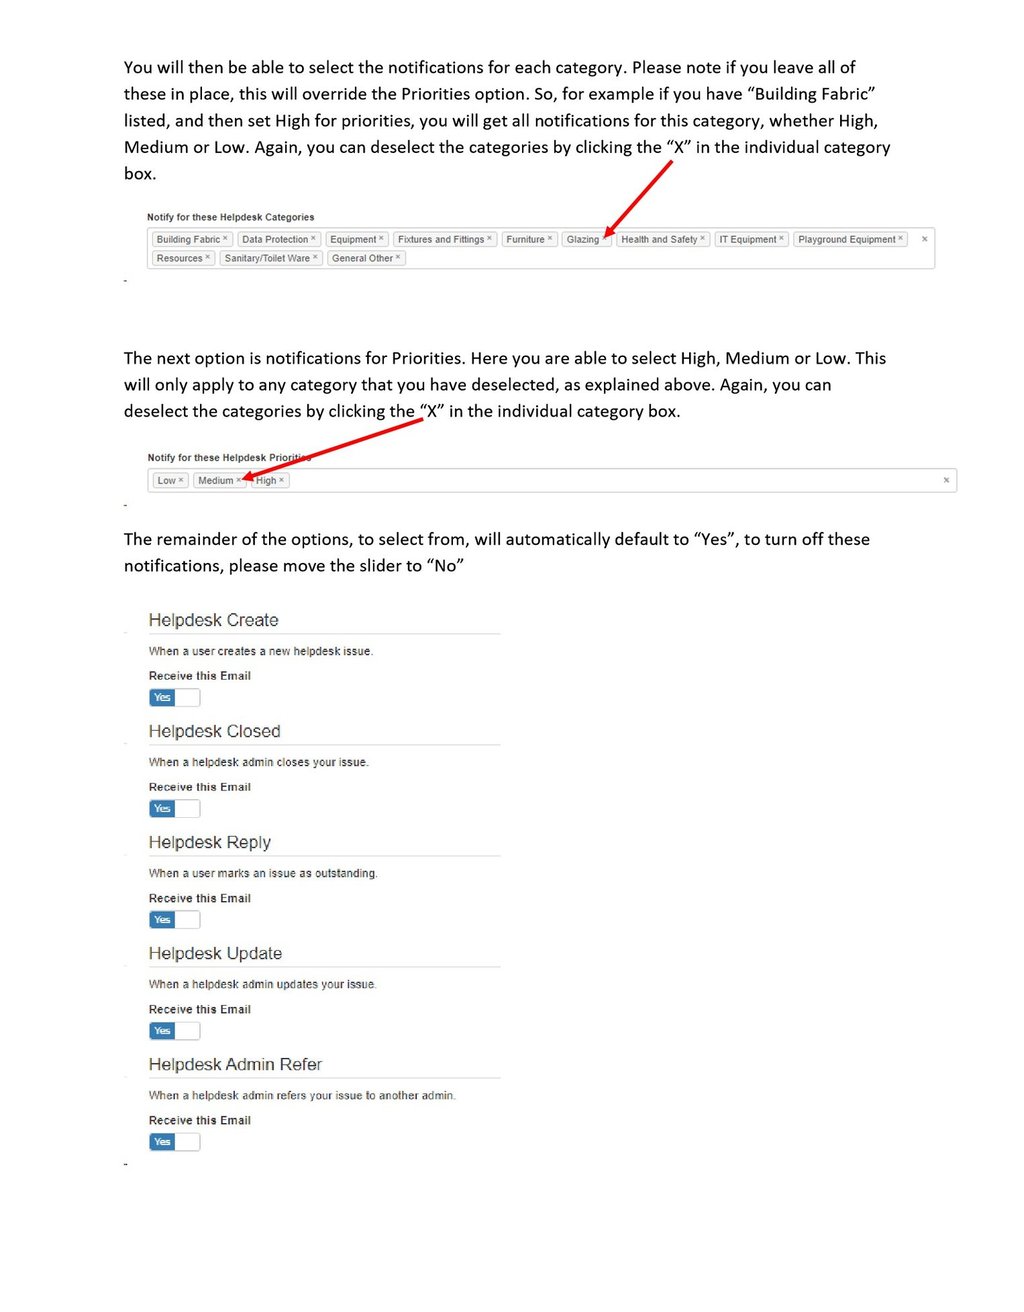Toggle Helpdesk Closed email switch
The image size is (1024, 1312).
click(175, 808)
